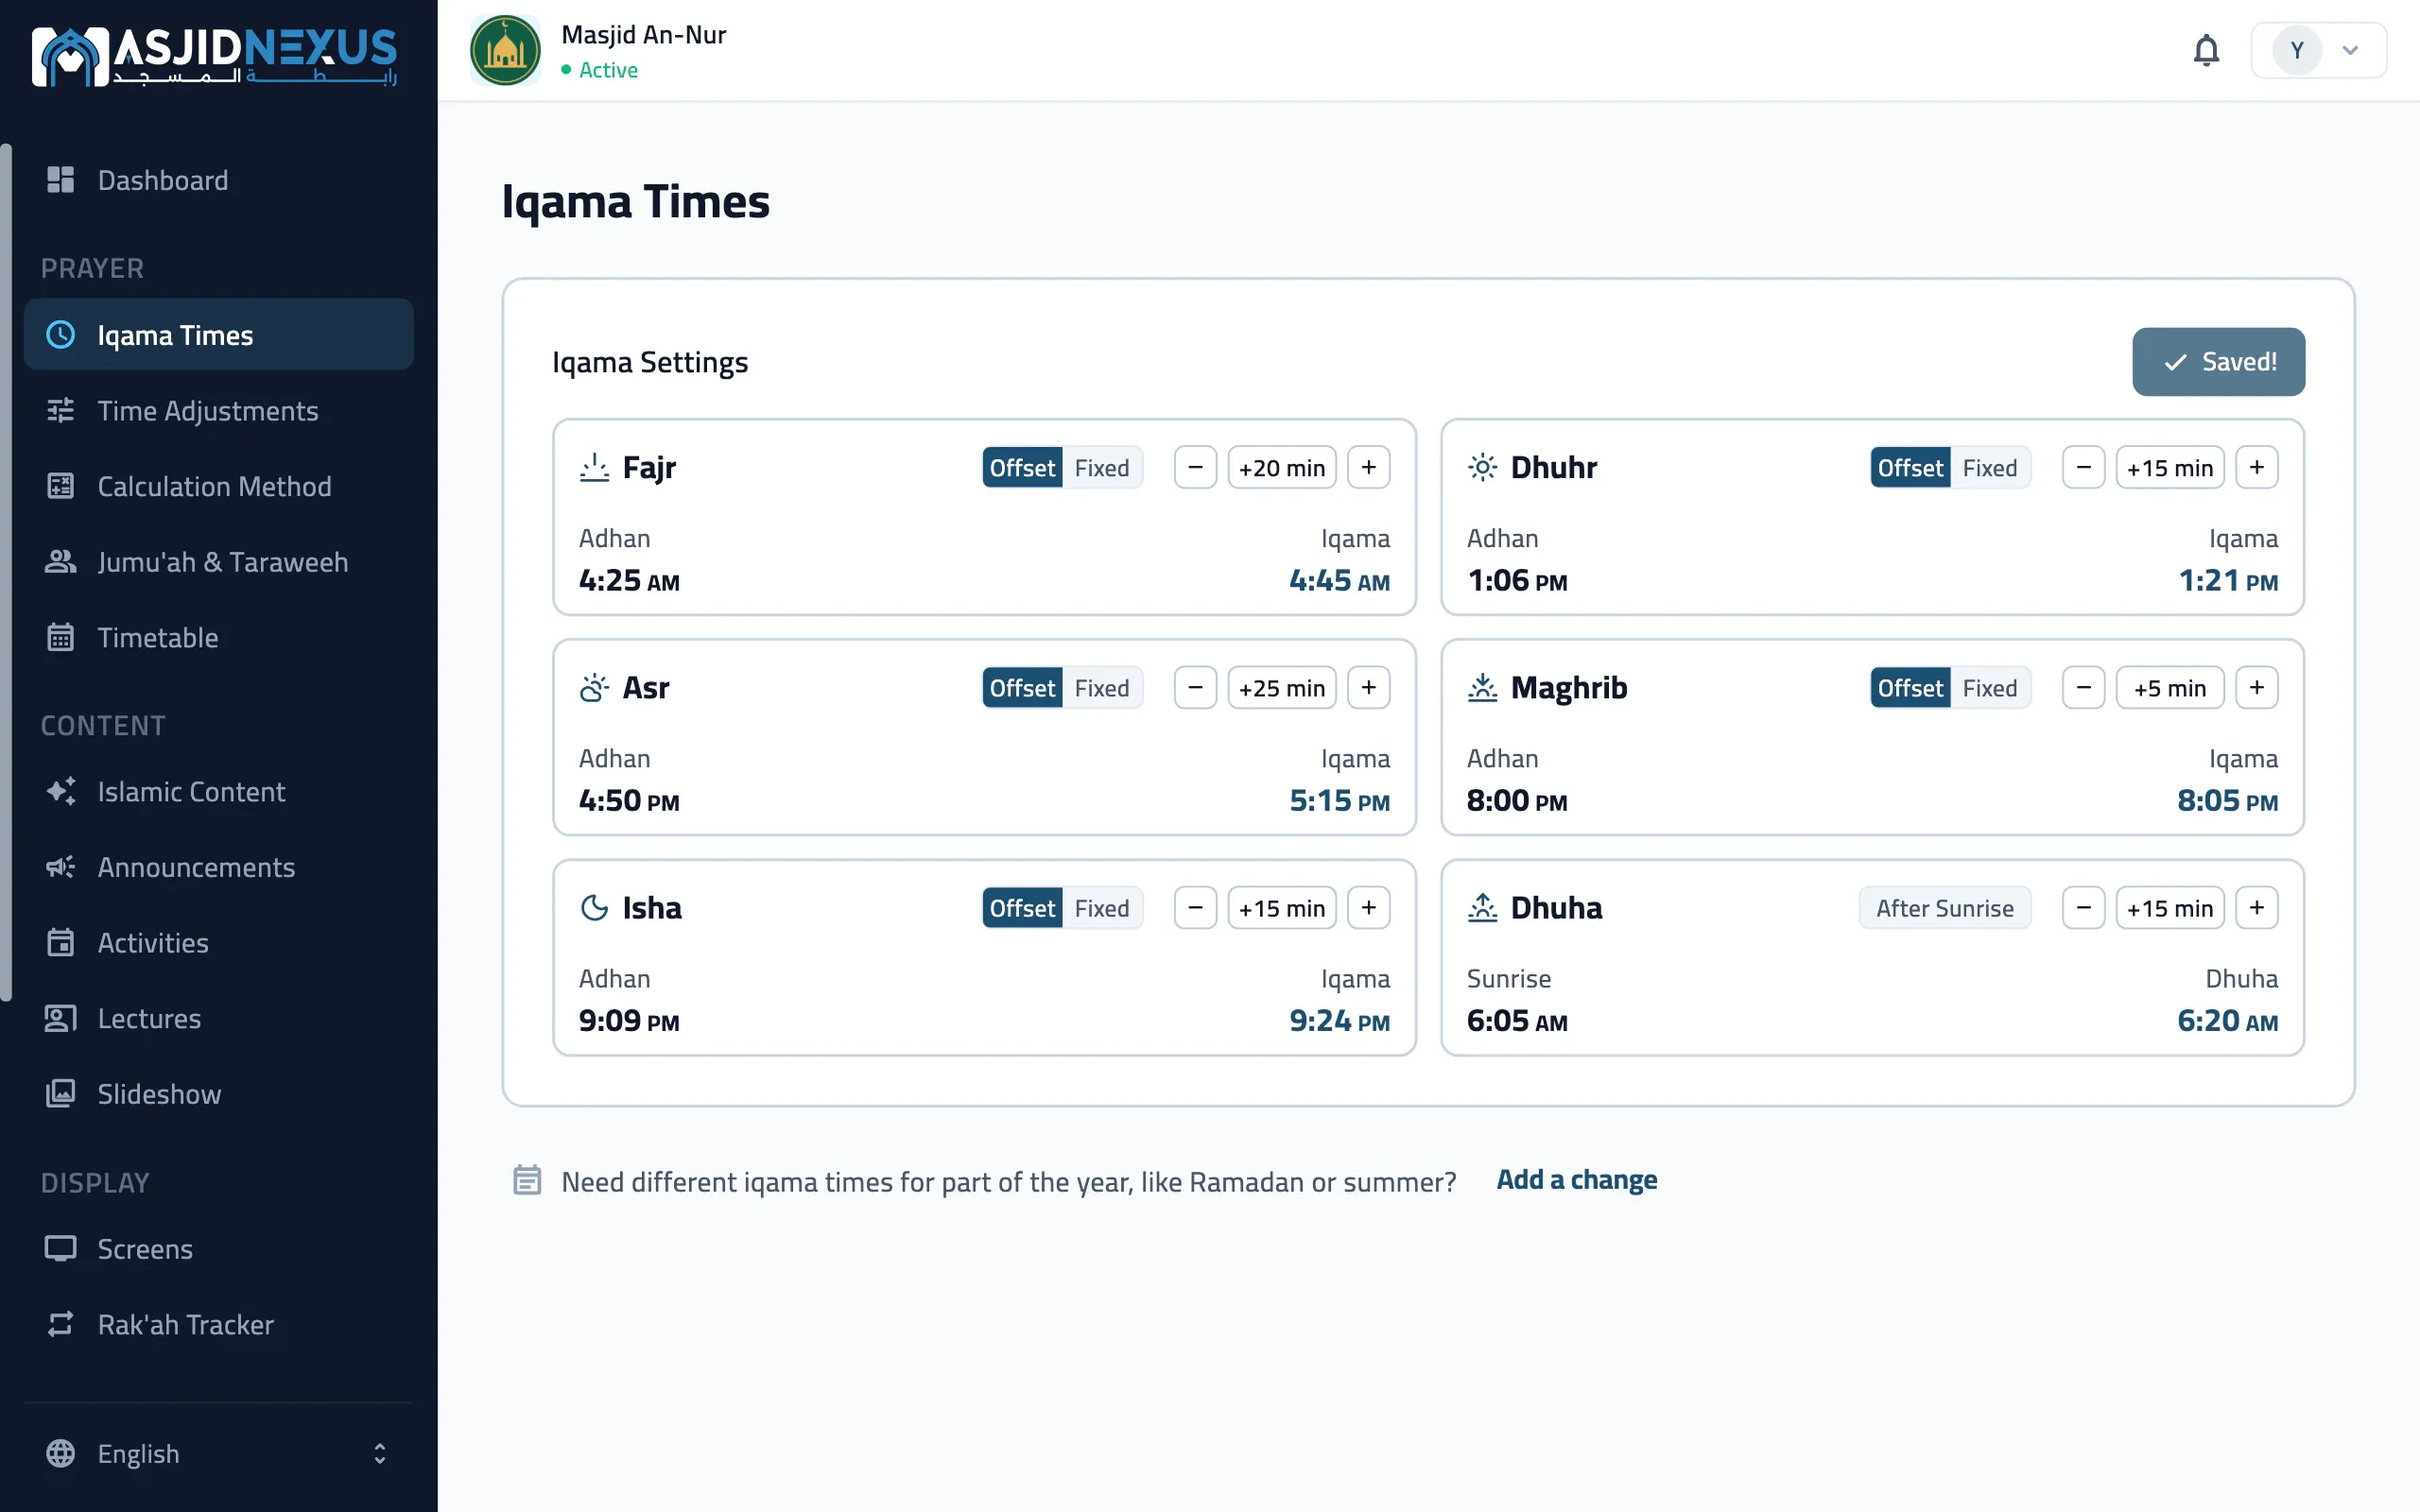Image resolution: width=2420 pixels, height=1512 pixels.
Task: Open the user account dropdown
Action: [2319, 50]
